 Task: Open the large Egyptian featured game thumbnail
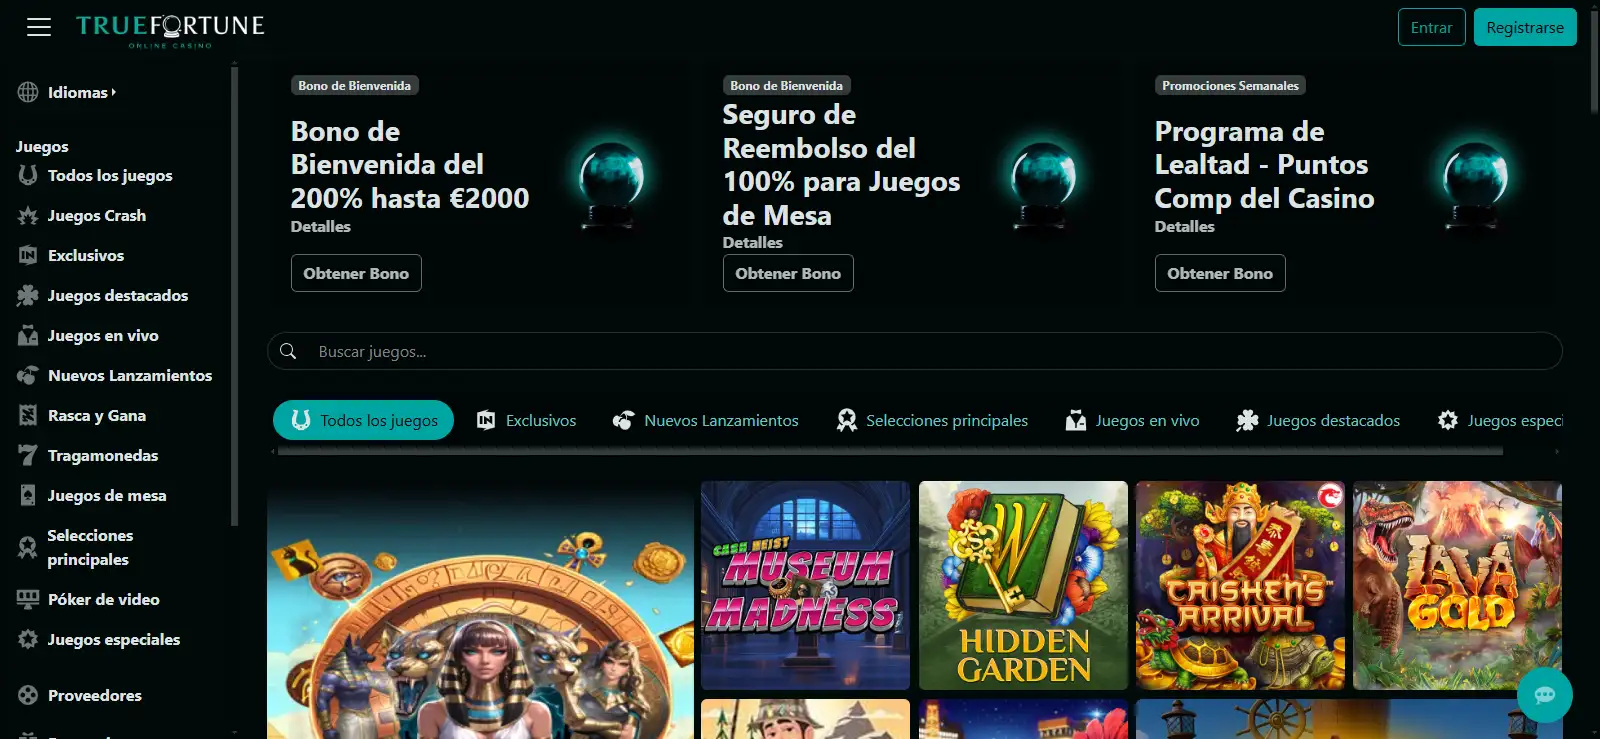(480, 610)
